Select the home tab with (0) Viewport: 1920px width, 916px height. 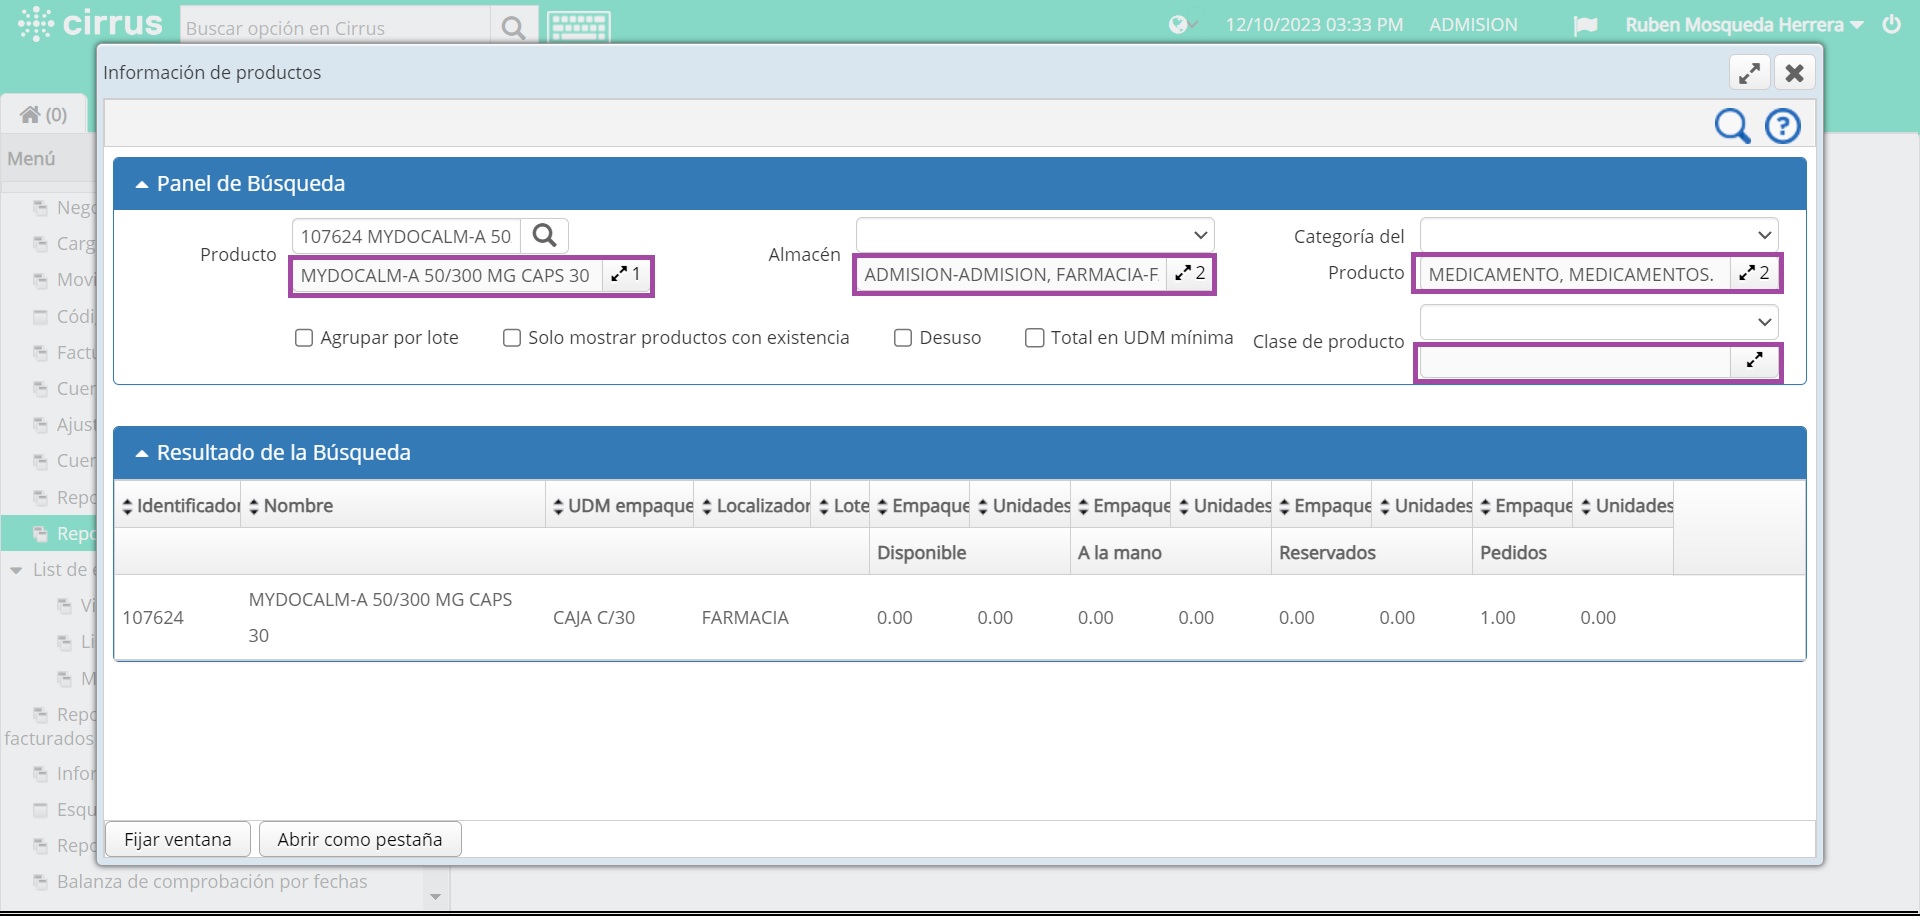pos(44,115)
